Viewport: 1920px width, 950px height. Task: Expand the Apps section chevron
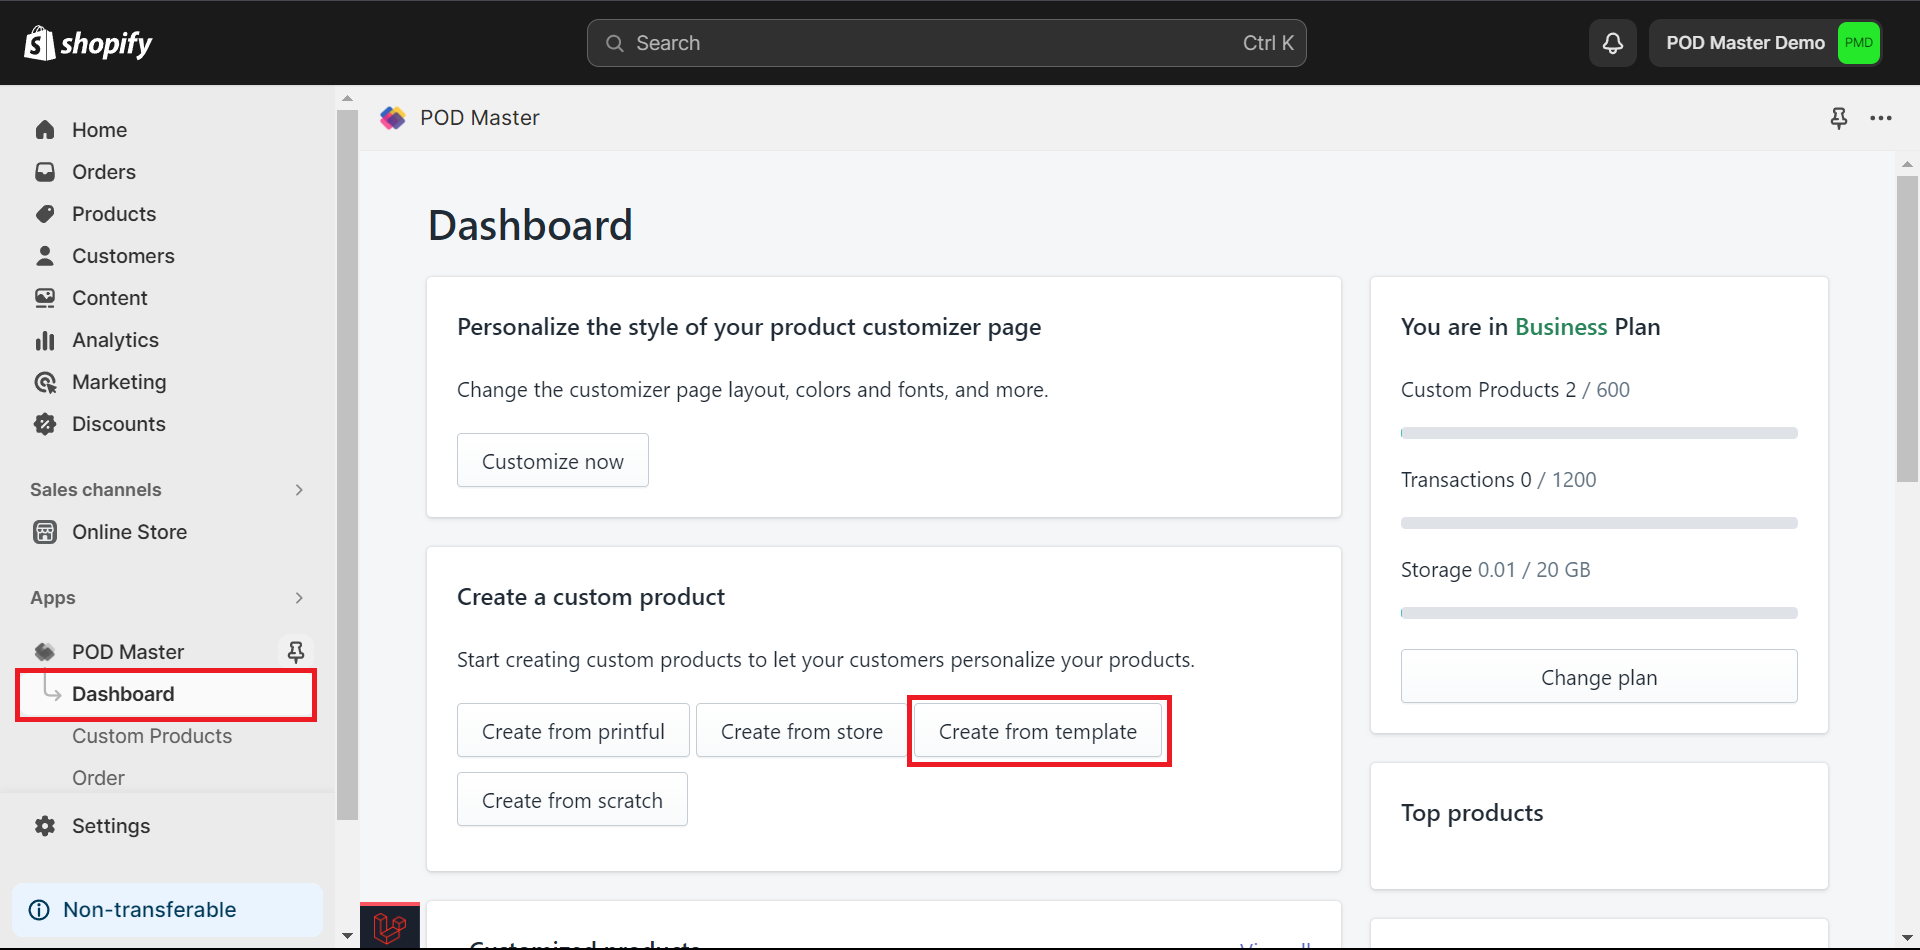[x=299, y=598]
